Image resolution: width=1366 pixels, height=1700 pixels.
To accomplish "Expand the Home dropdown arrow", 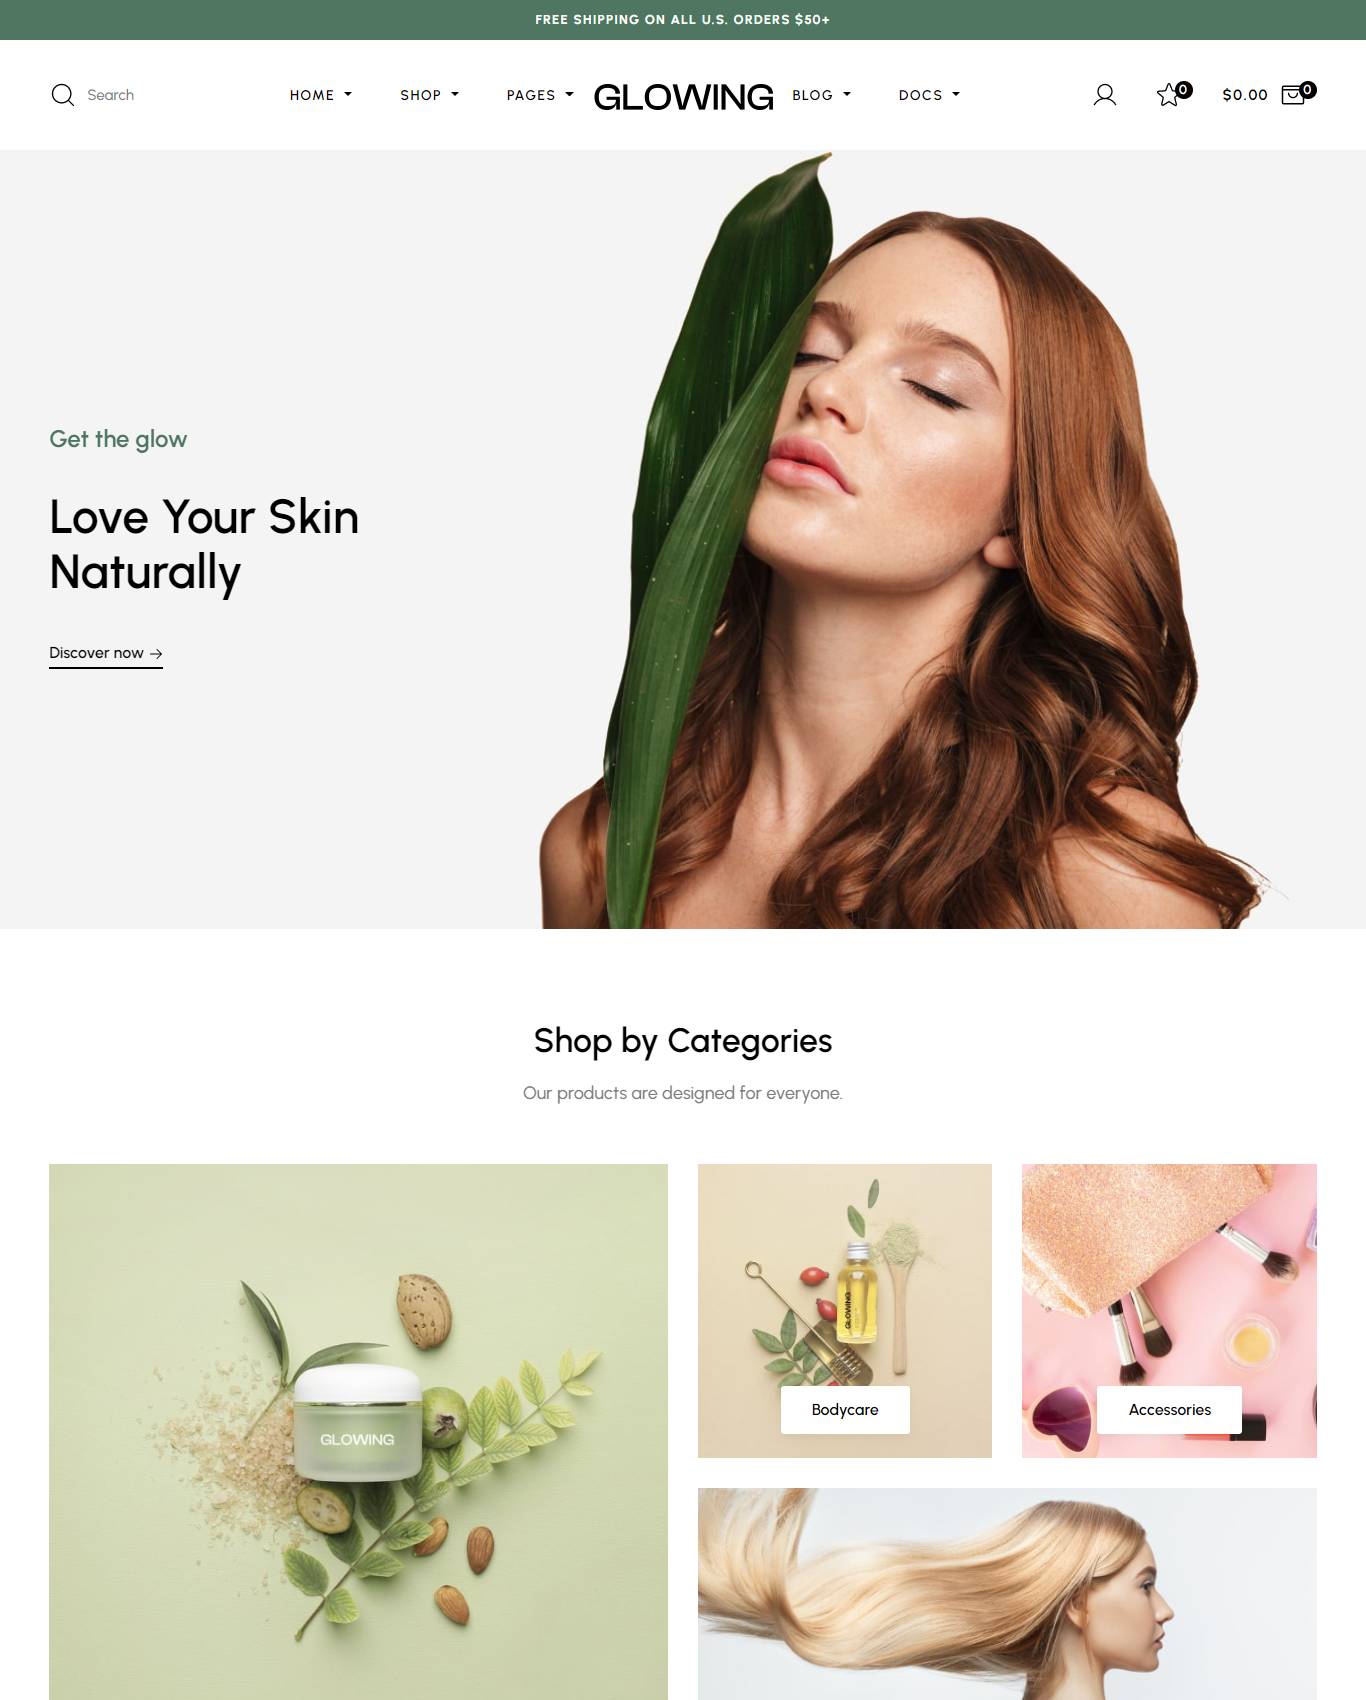I will 348,95.
